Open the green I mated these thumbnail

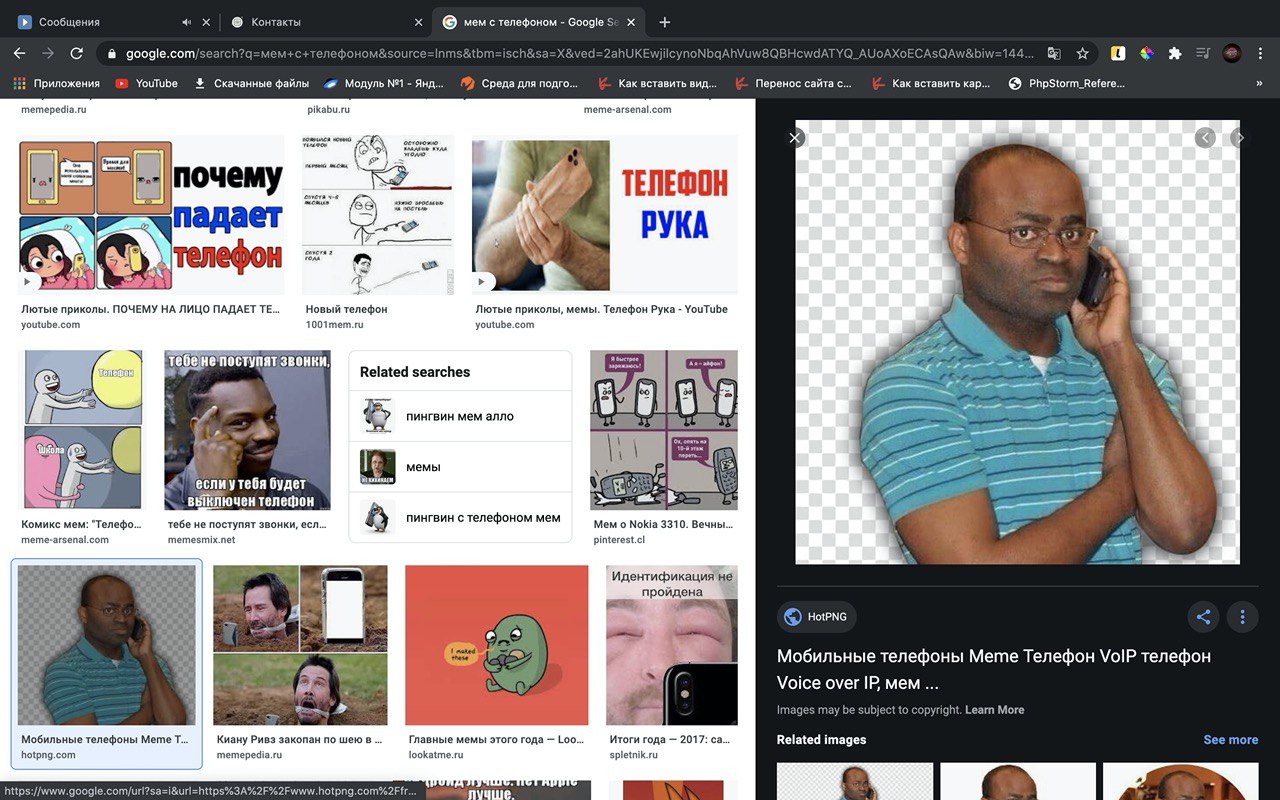coord(497,645)
